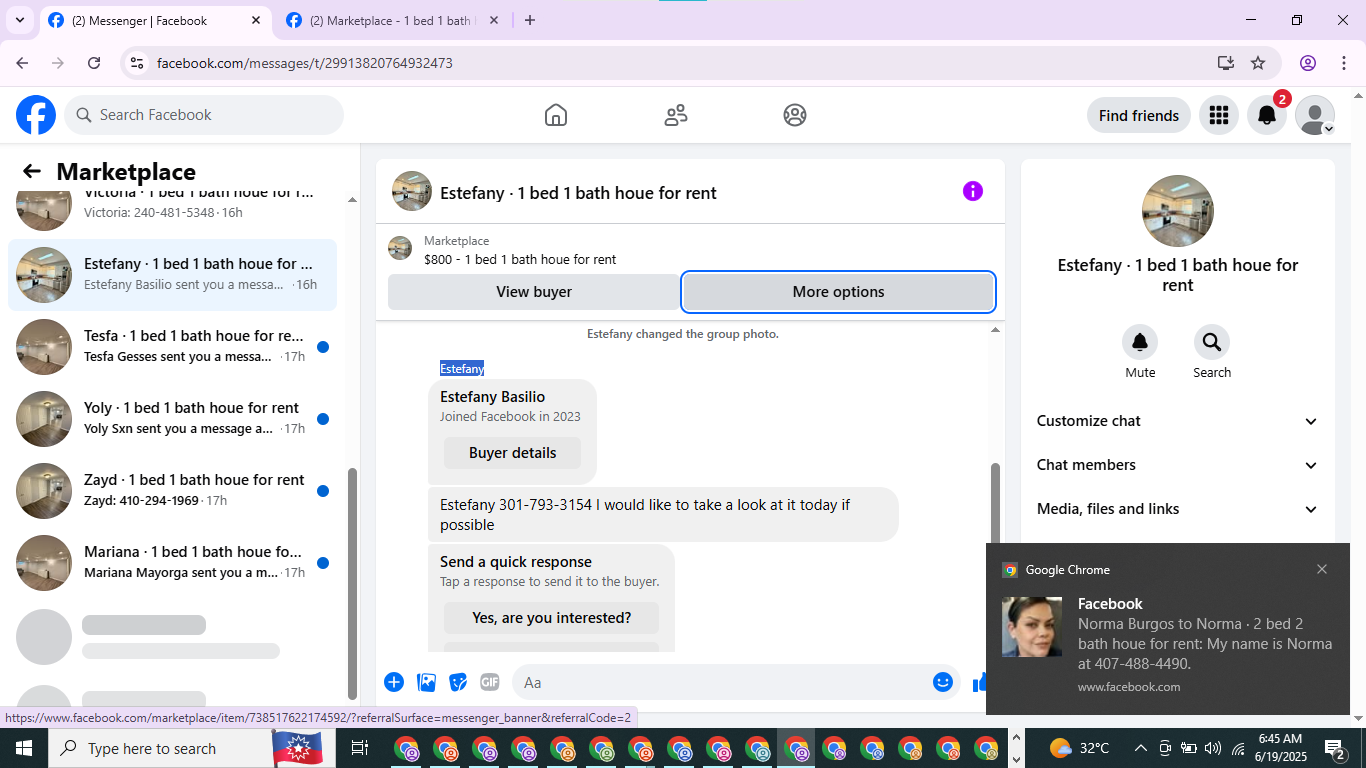This screenshot has width=1366, height=768.
Task: Click the address bar URL
Action: (305, 63)
